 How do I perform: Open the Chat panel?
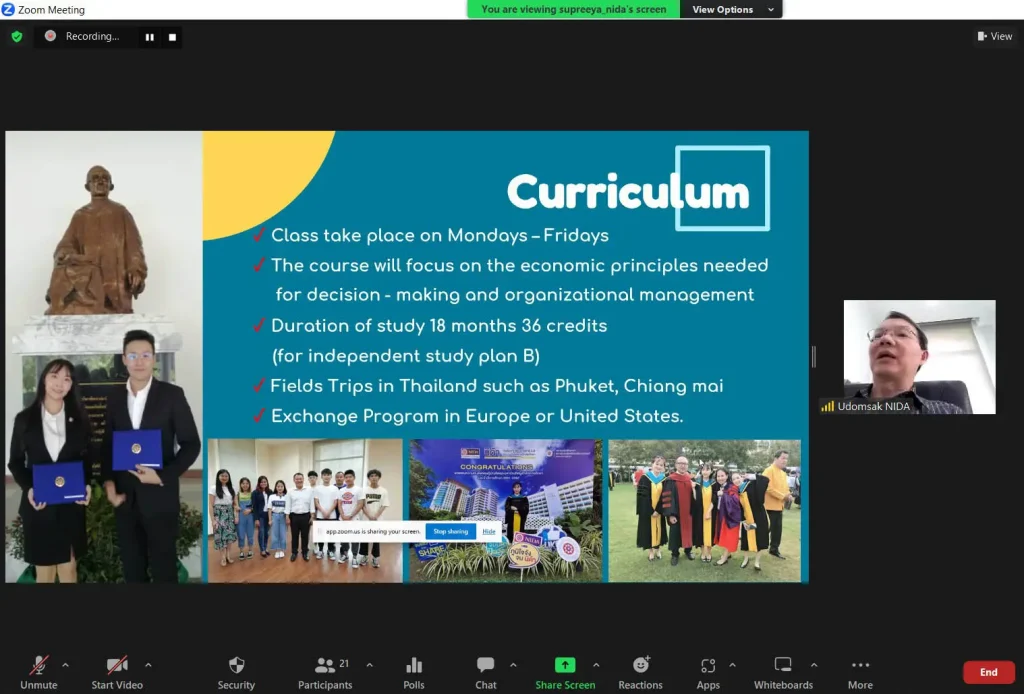pos(486,666)
